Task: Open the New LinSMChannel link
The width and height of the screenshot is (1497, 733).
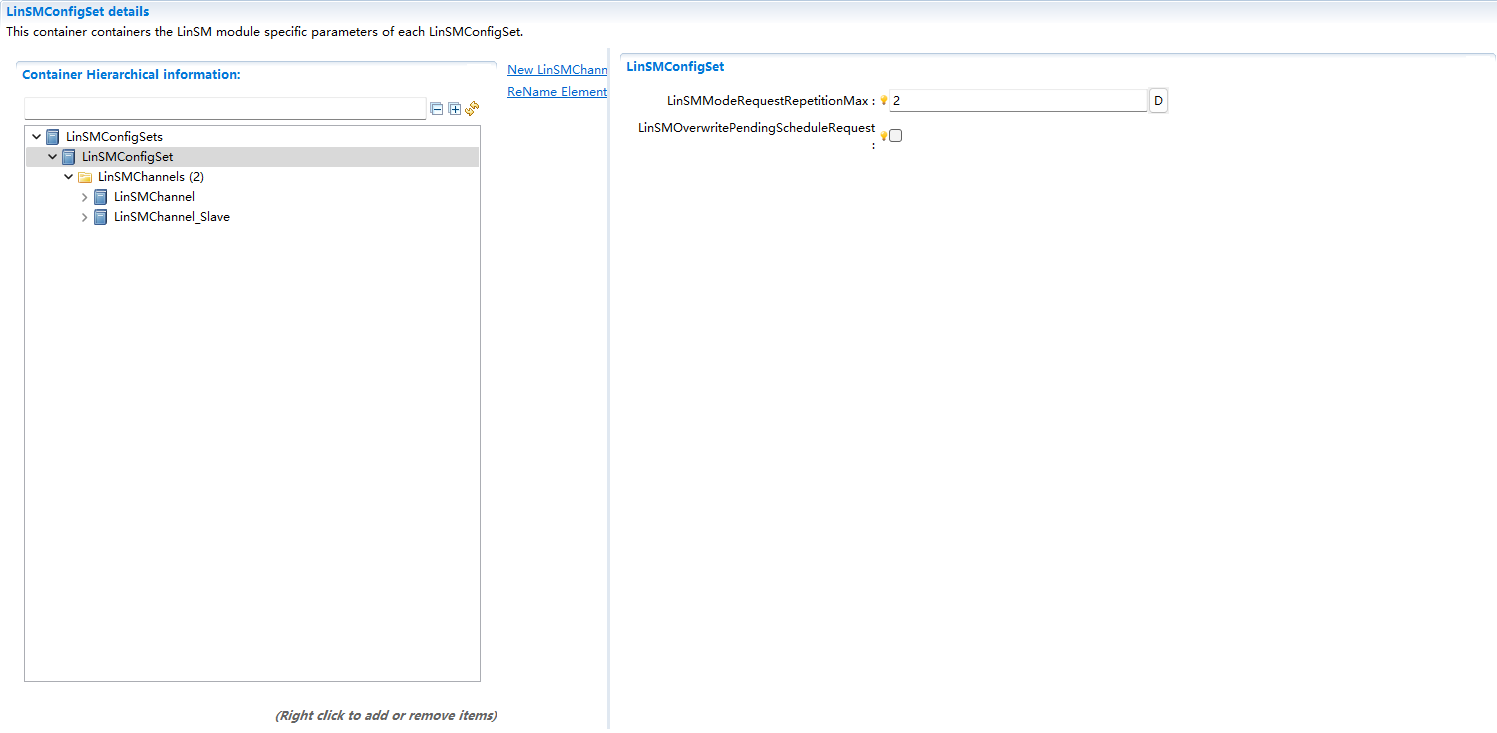Action: click(x=557, y=69)
